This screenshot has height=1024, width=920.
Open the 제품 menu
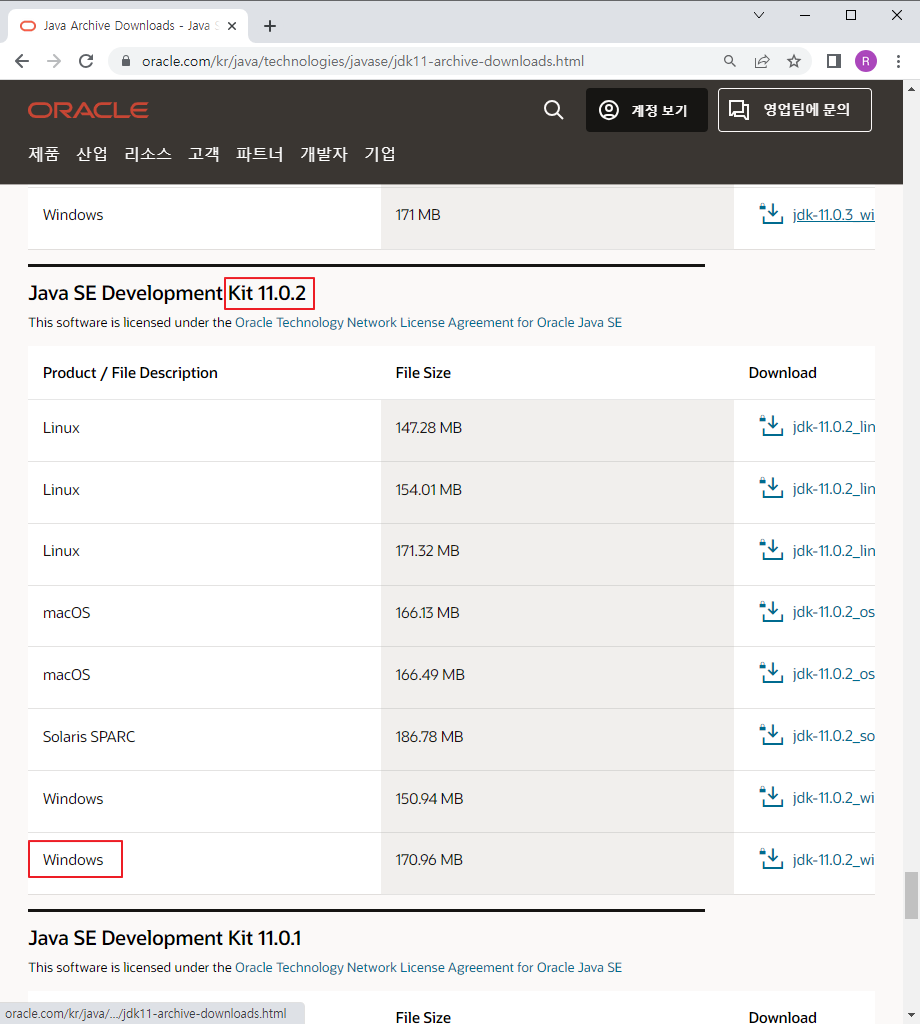click(44, 154)
